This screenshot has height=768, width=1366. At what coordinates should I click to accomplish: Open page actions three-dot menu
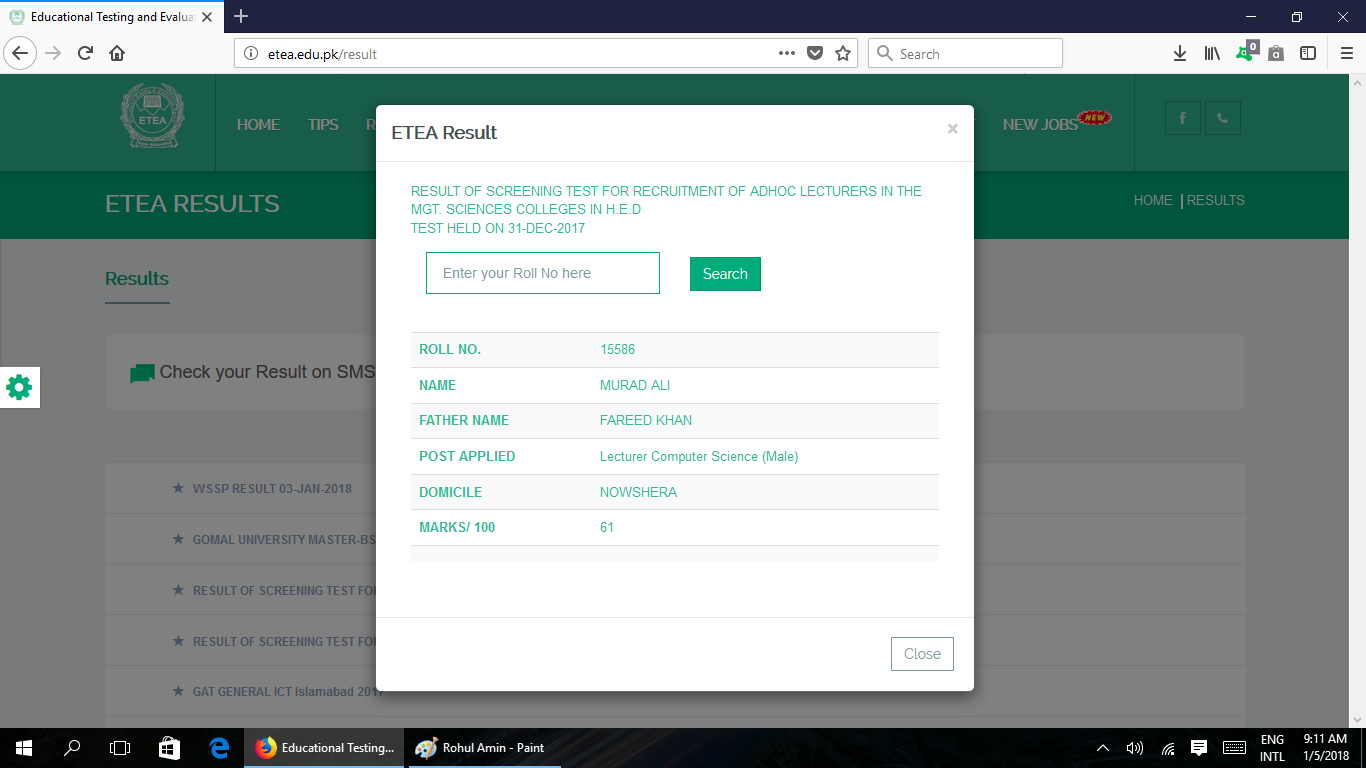(x=787, y=54)
